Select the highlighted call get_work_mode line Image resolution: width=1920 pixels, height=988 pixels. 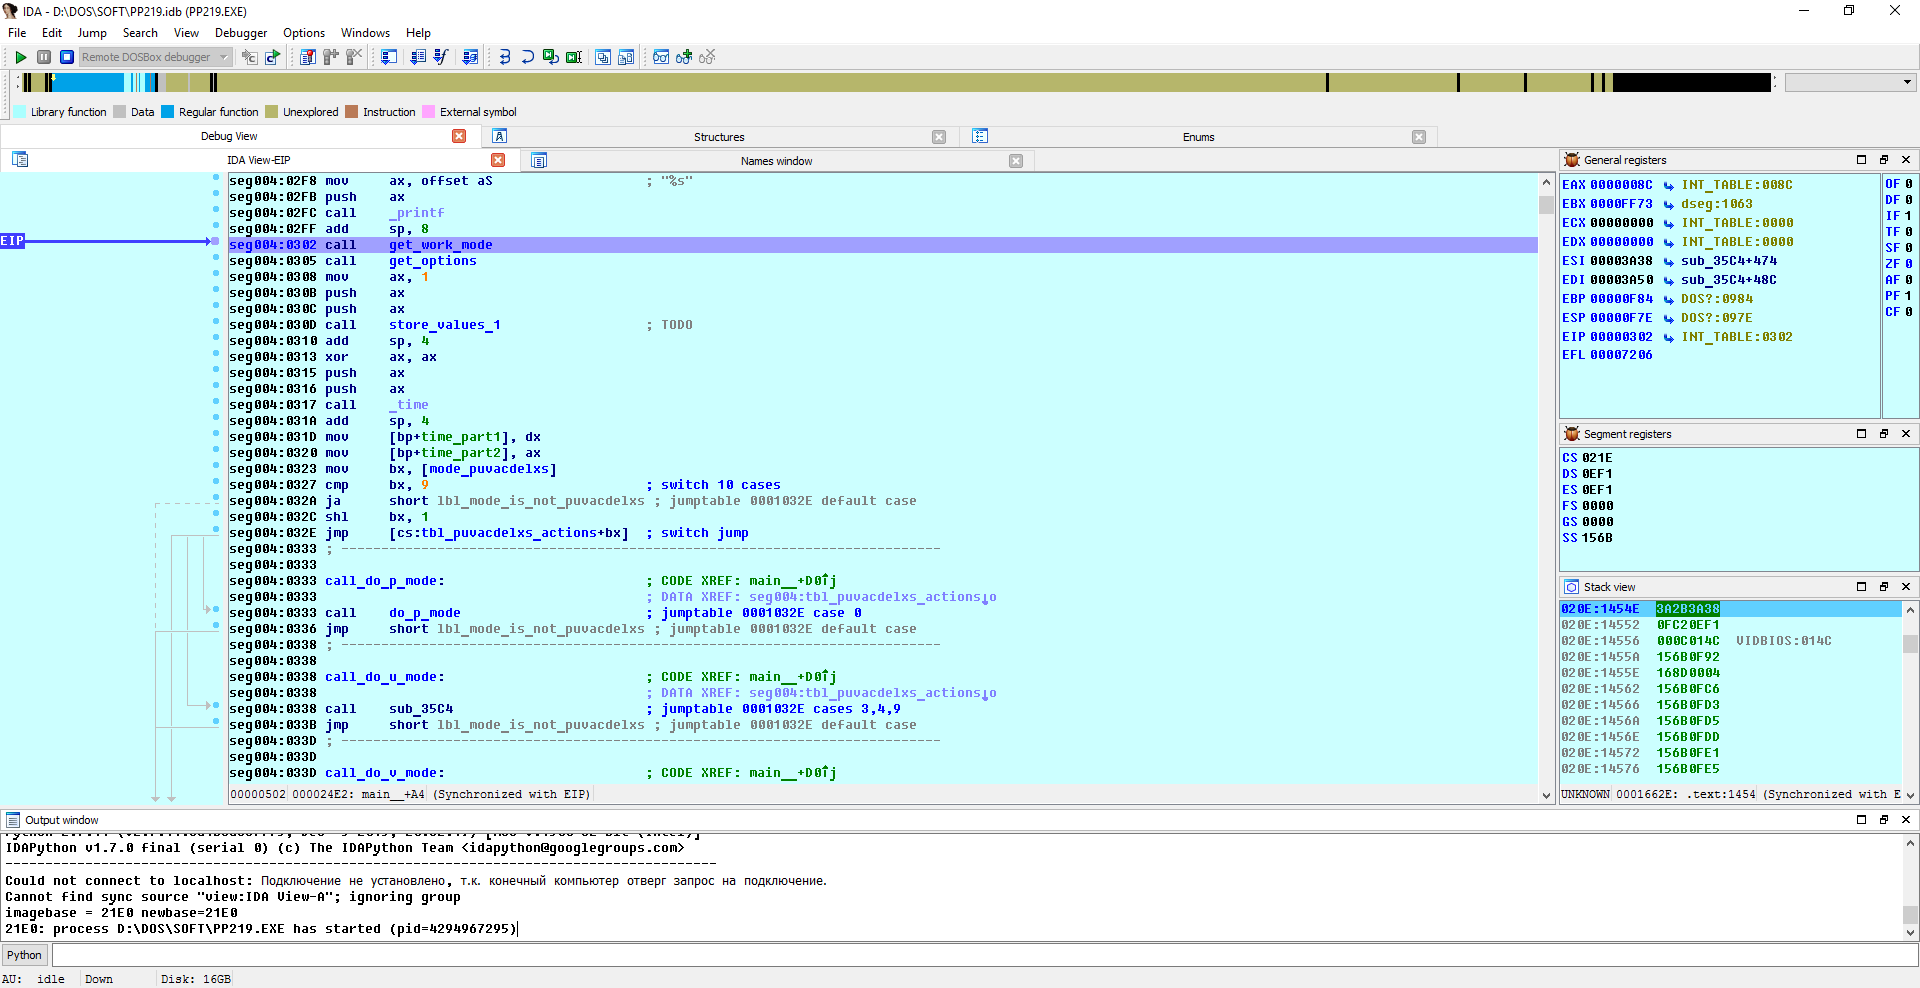882,245
